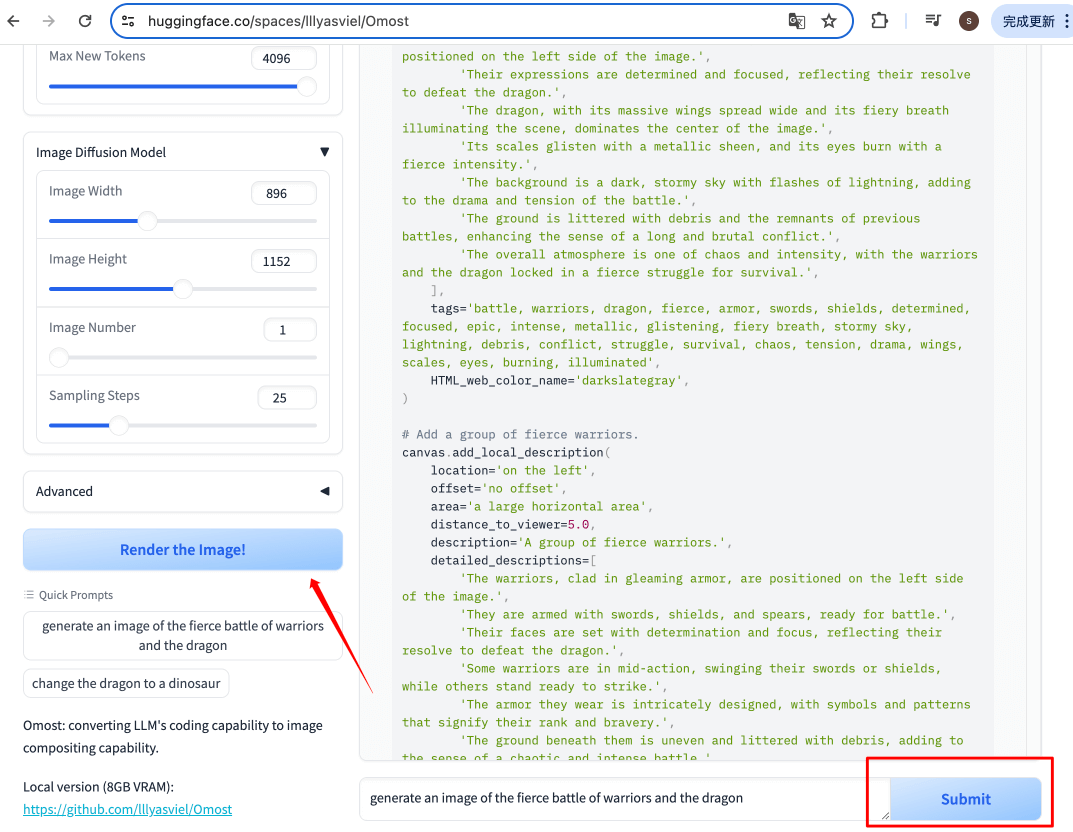Choose 'change the dragon to a dinosaur' prompt
This screenshot has width=1073, height=832.
pyautogui.click(x=127, y=684)
